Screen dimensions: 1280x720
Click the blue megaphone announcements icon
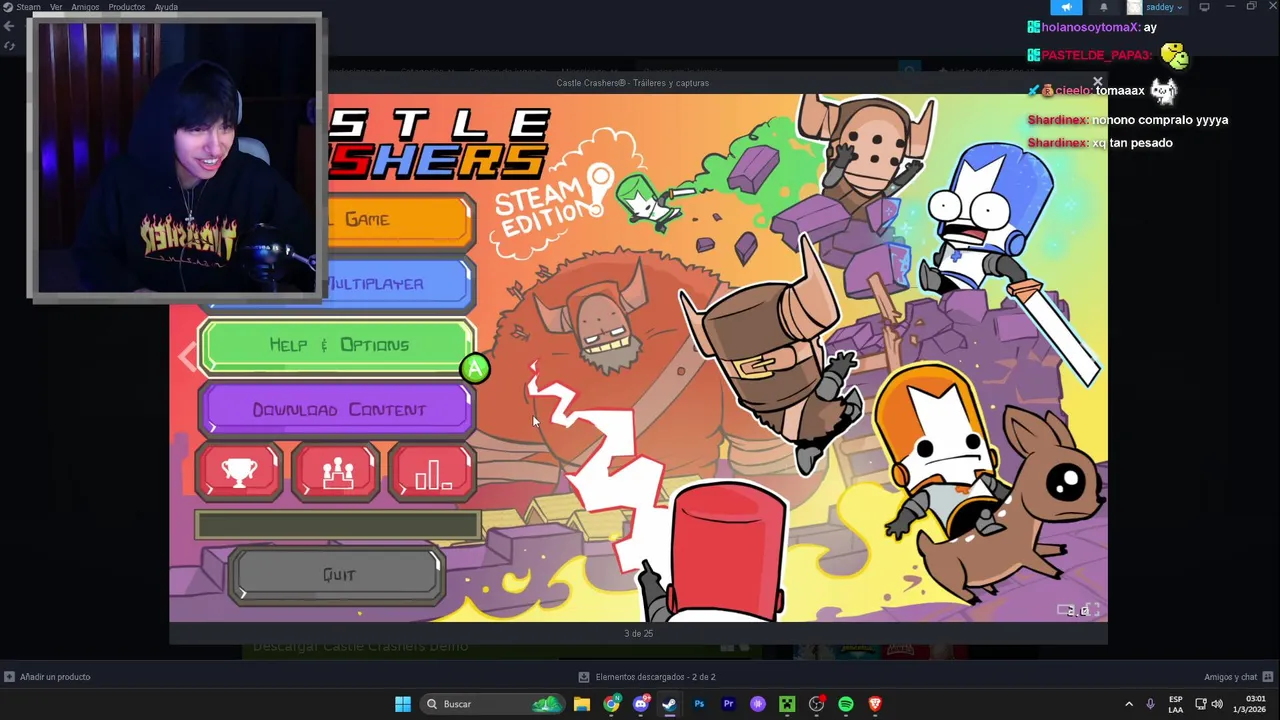(1066, 7)
